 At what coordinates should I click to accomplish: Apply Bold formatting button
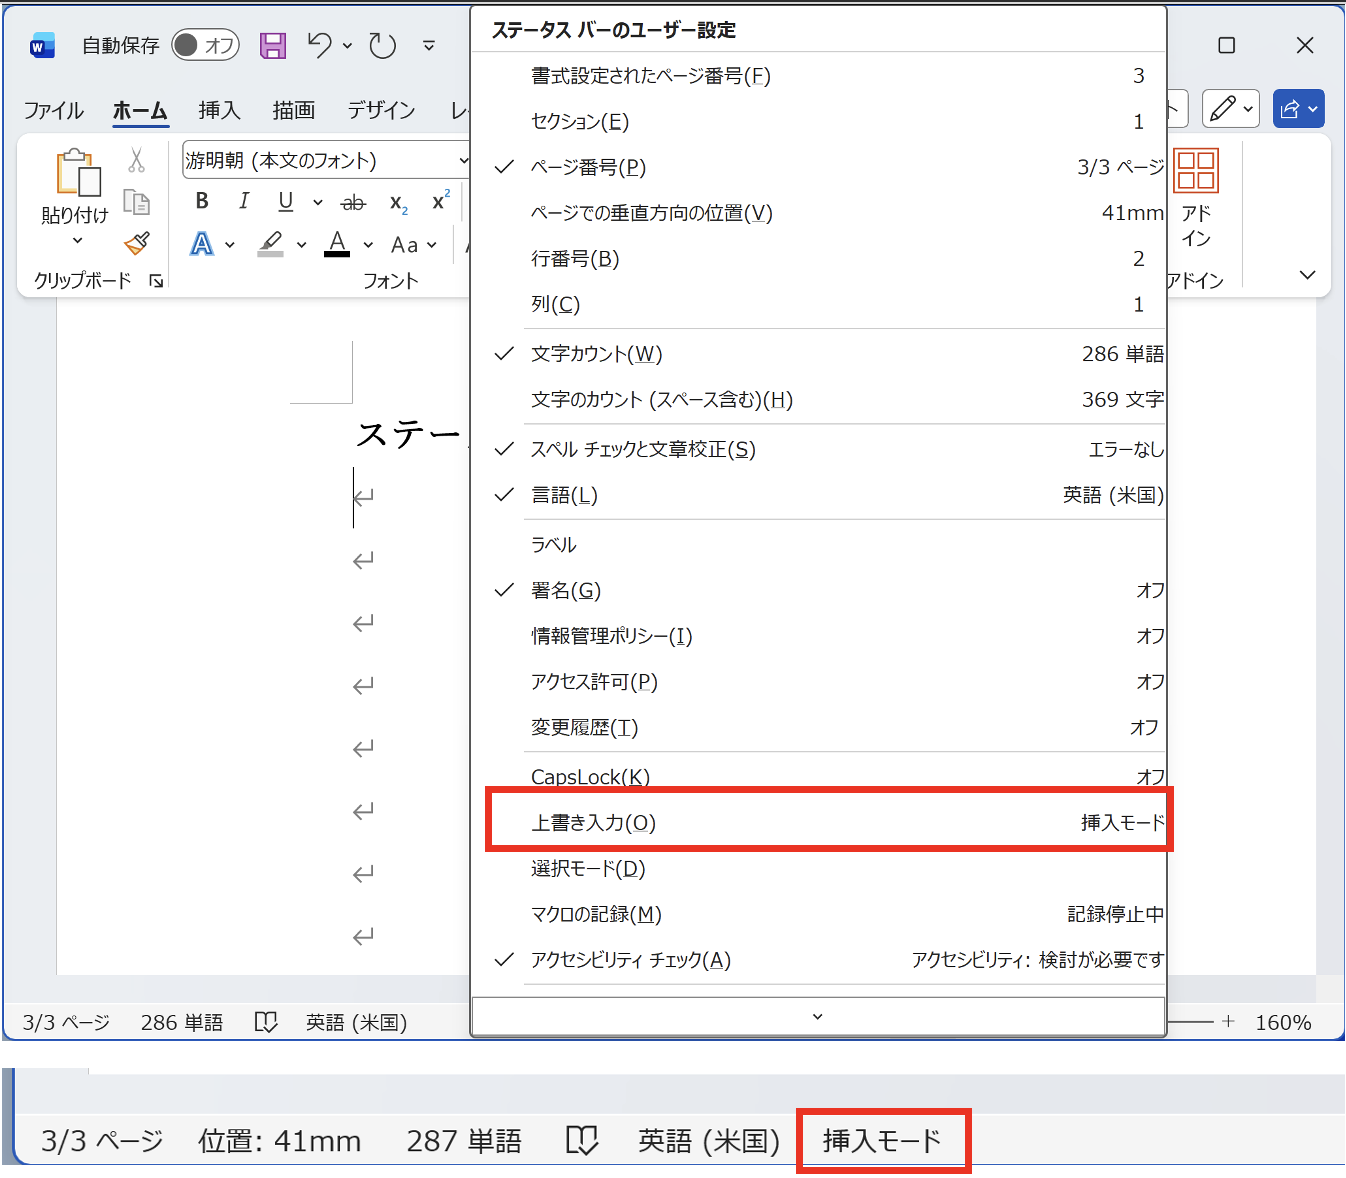click(202, 201)
